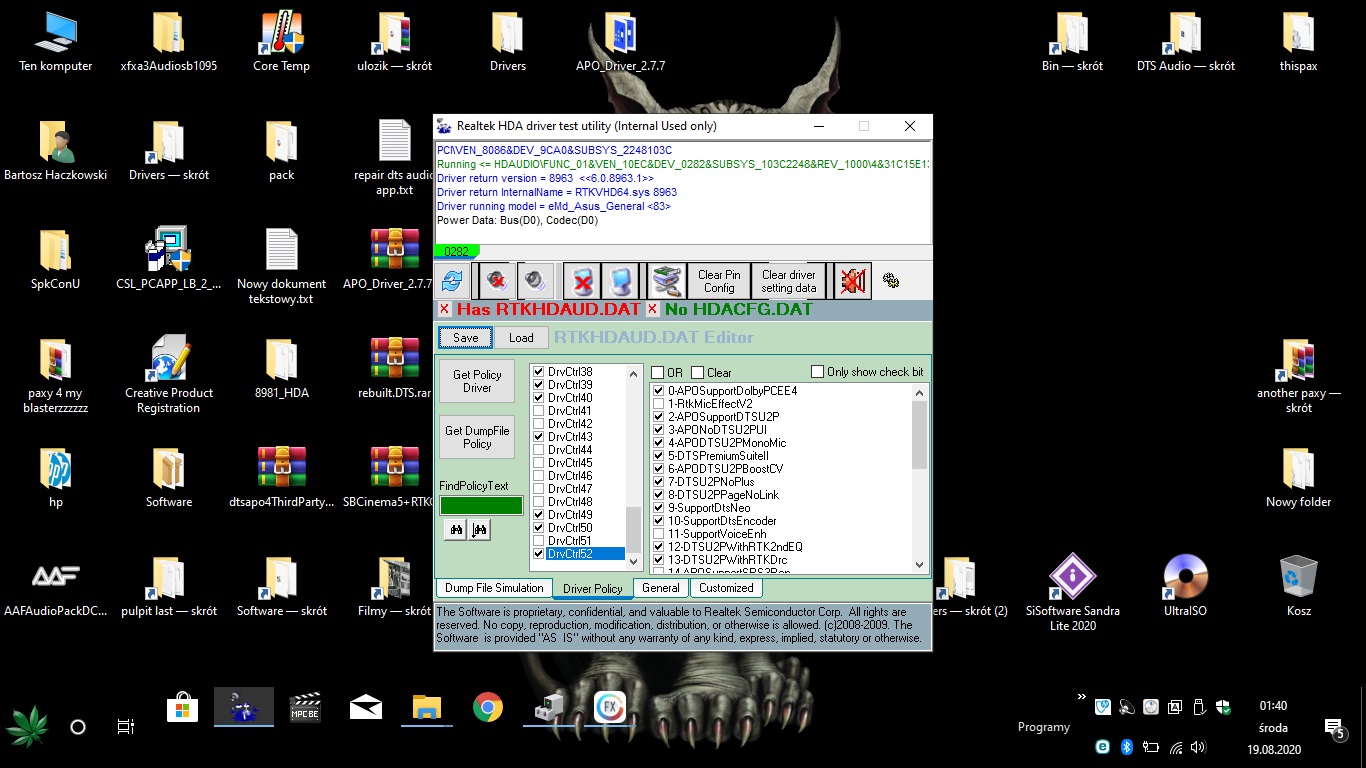This screenshot has height=768, width=1366.
Task: Expand hidden tray icons chevron
Action: click(x=1081, y=697)
